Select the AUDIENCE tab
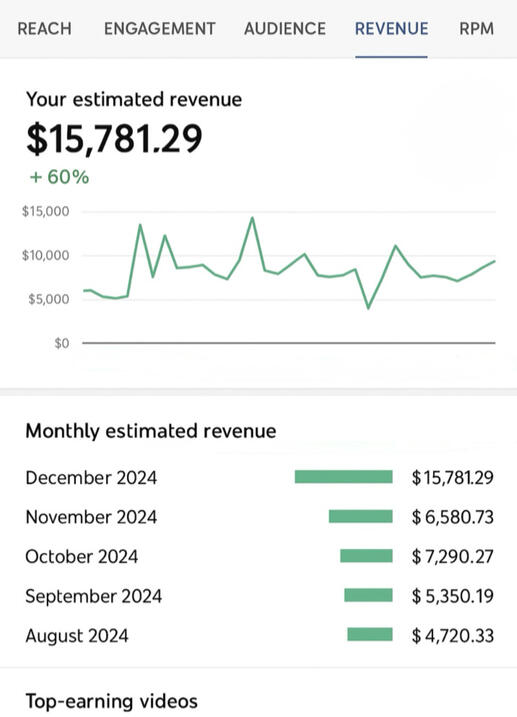The height and width of the screenshot is (717, 517). click(285, 29)
